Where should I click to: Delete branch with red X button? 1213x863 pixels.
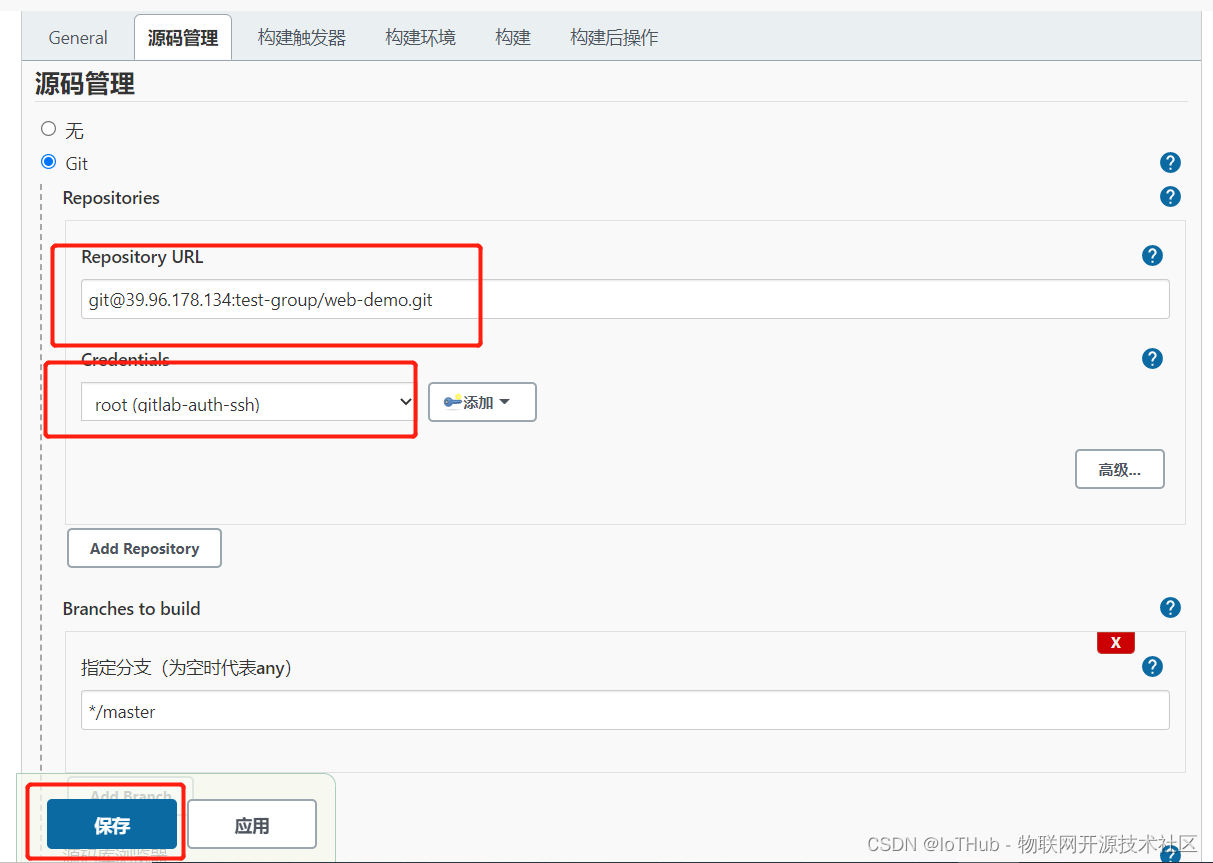coord(1116,642)
